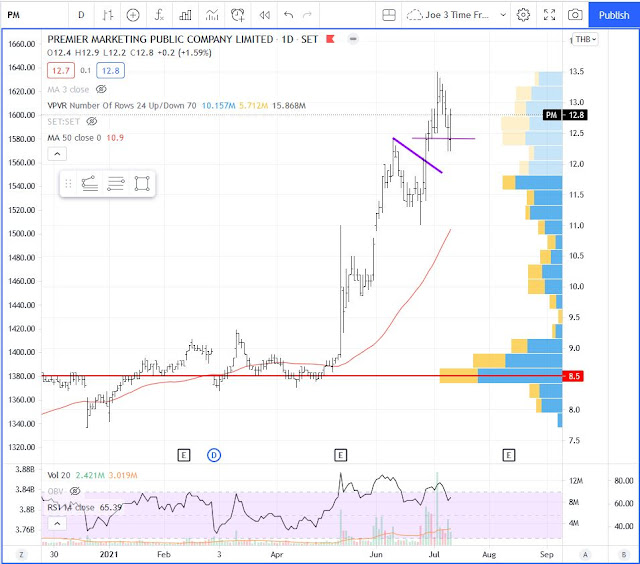Click the 12.8 buy price button
The height and width of the screenshot is (564, 640).
(111, 71)
